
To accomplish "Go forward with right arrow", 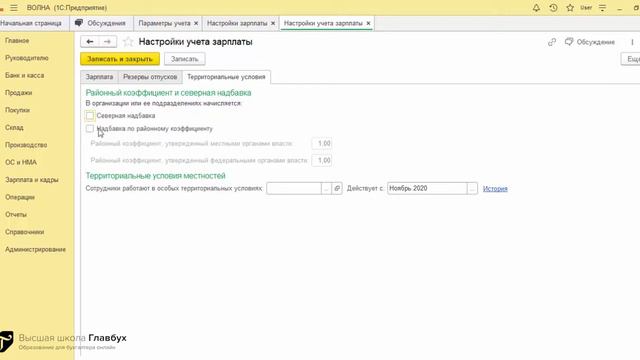I will (x=107, y=42).
